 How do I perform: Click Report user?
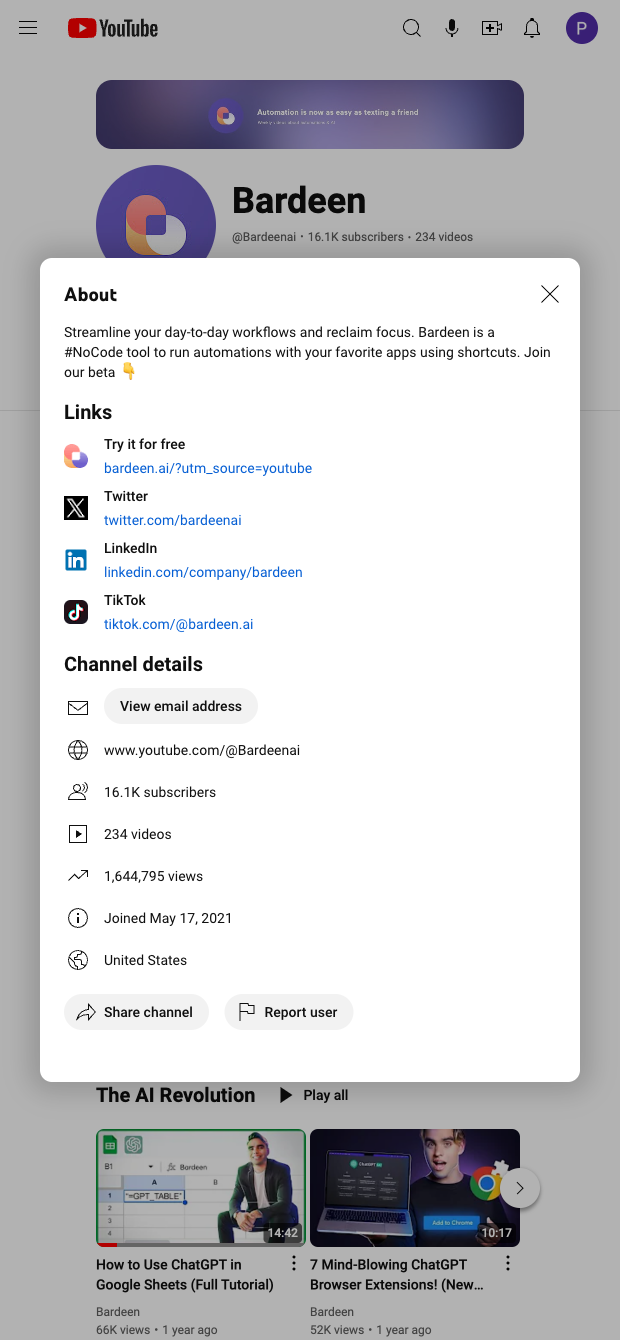click(288, 1011)
